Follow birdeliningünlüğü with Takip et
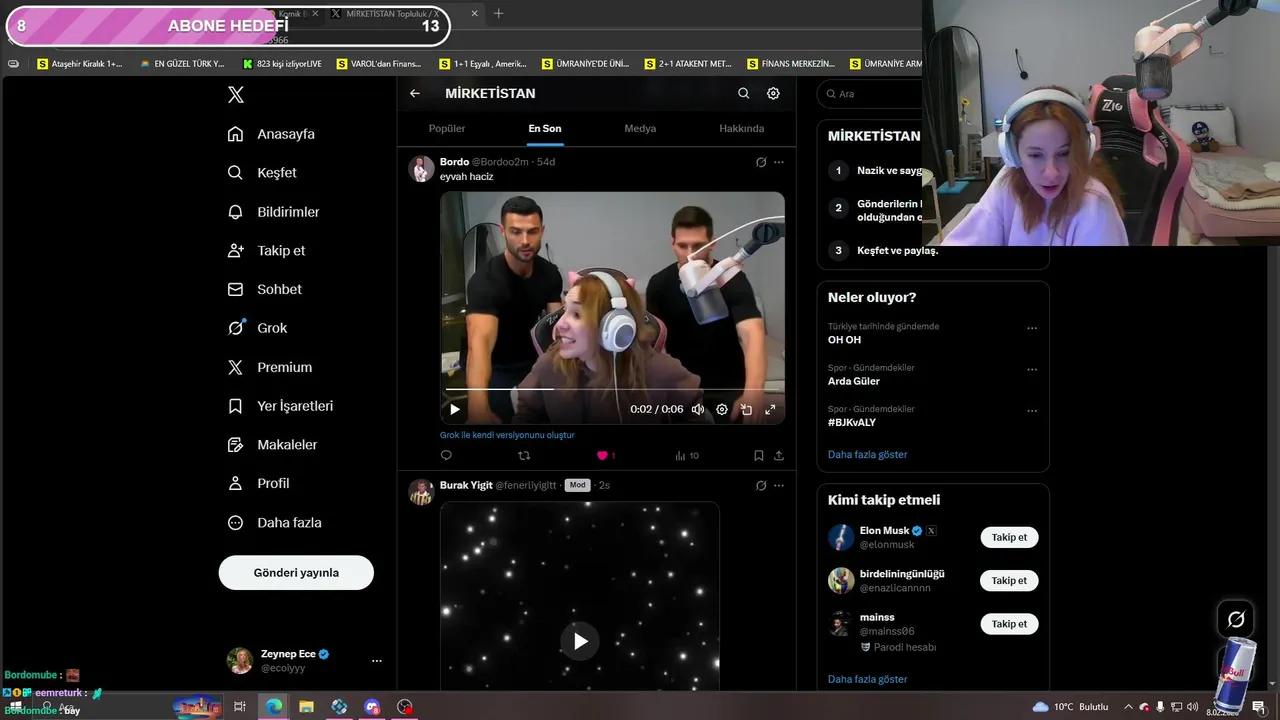1280x720 pixels. (x=1009, y=580)
